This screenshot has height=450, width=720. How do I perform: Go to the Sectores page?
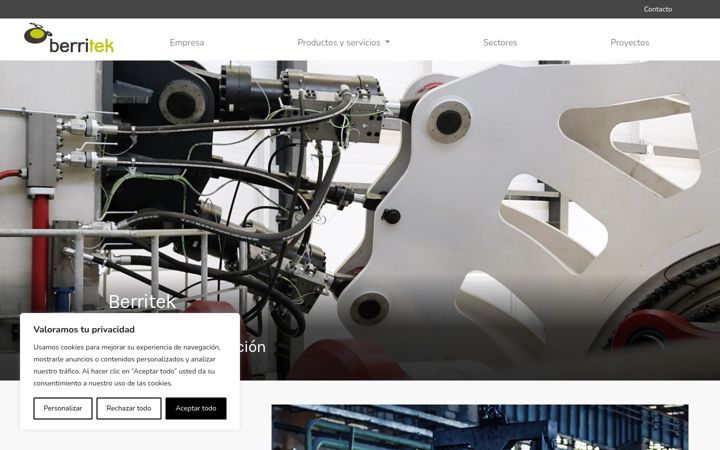pyautogui.click(x=500, y=42)
